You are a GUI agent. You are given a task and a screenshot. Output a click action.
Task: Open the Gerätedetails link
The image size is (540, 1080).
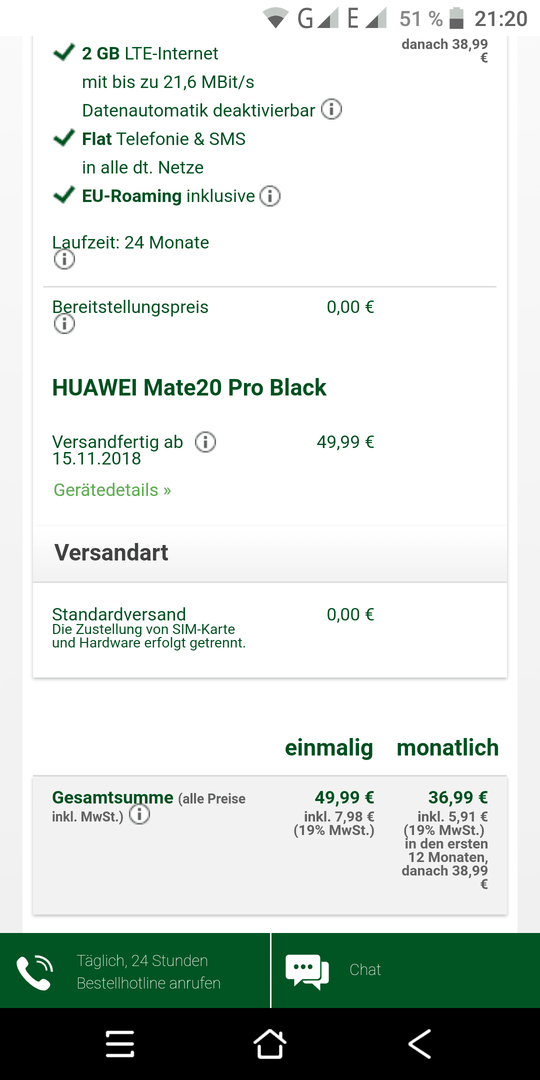pos(112,490)
